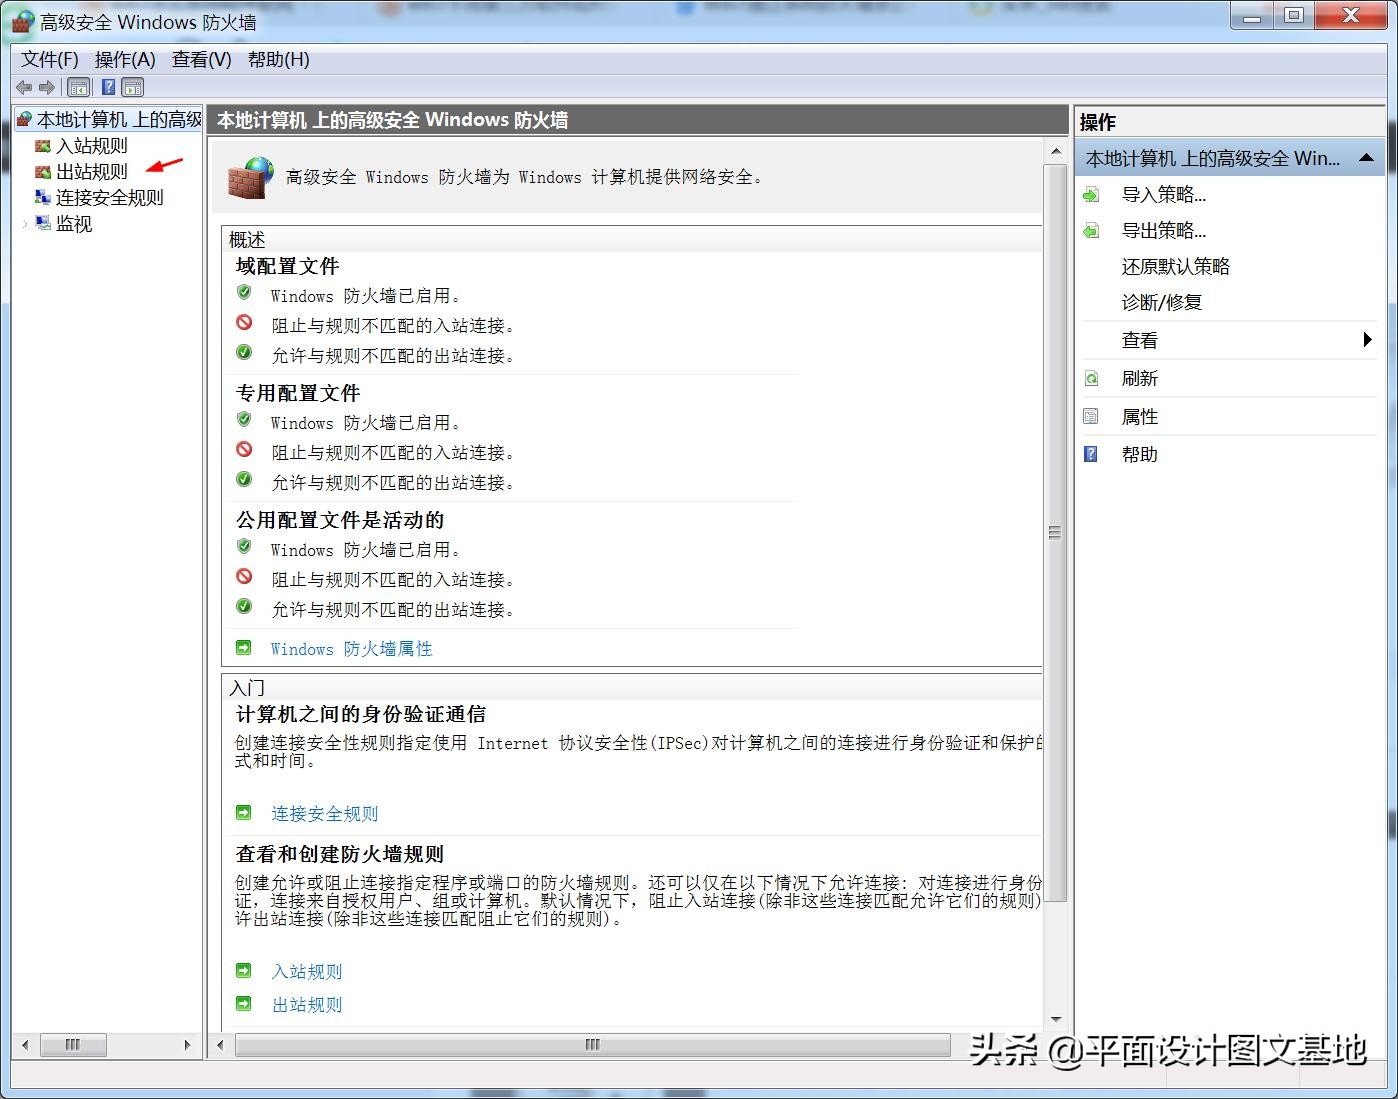This screenshot has height=1099, width=1398.
Task: Select the 监视 node icon
Action: tap(43, 224)
